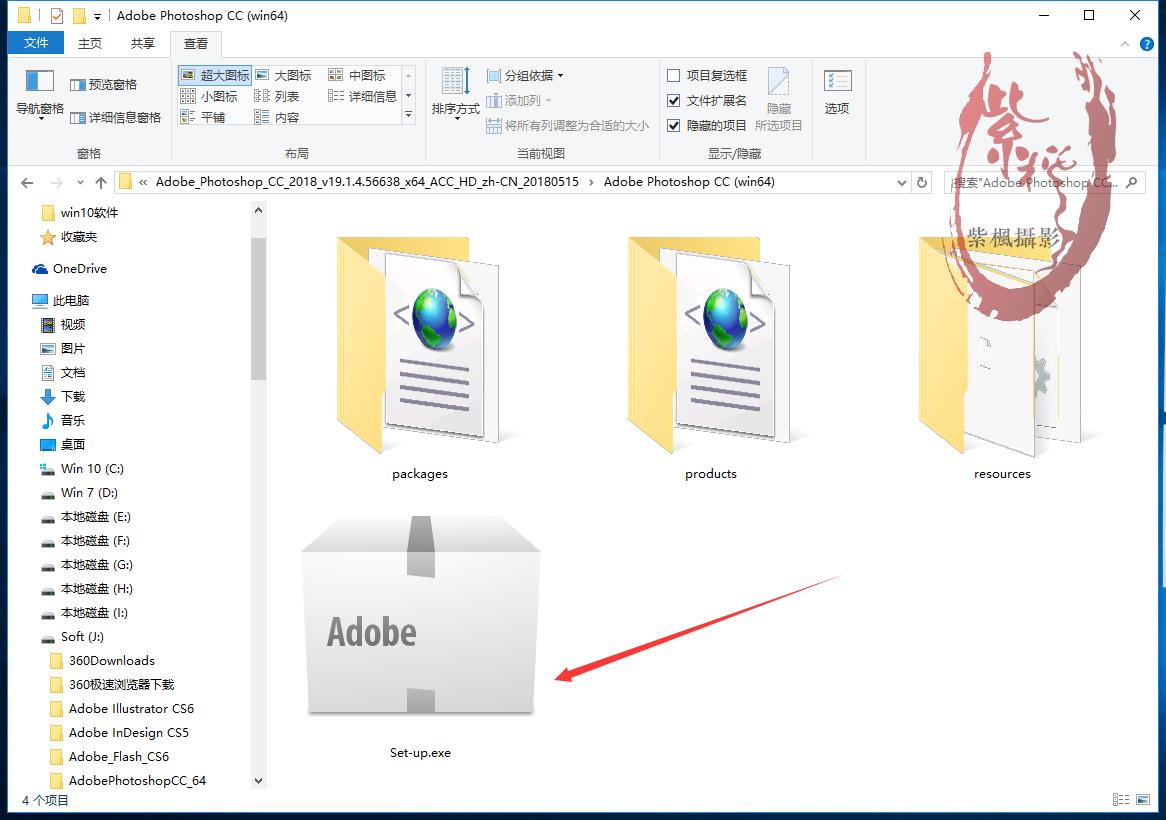1166x820 pixels.
Task: Select Medium icons layout
Action: pos(357,75)
